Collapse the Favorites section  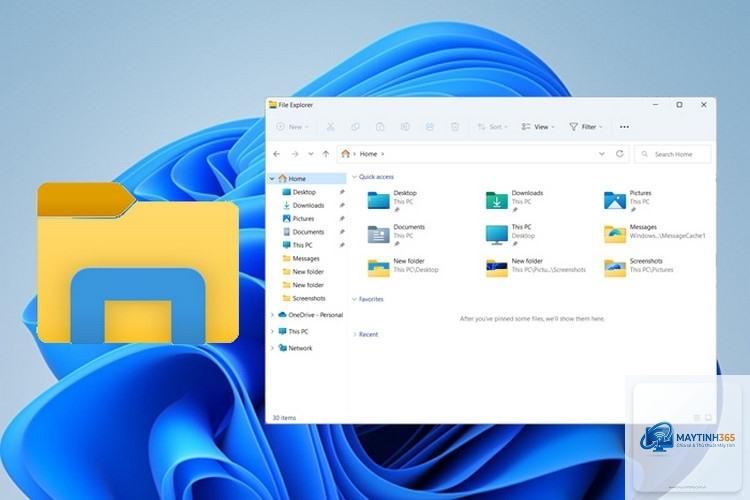tap(354, 299)
